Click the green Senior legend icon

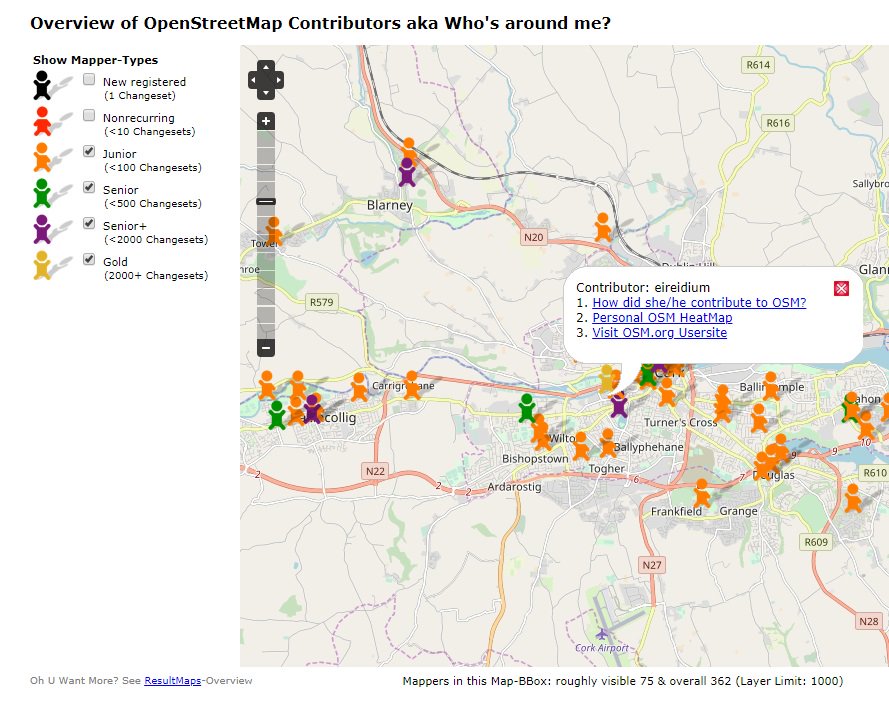42,193
